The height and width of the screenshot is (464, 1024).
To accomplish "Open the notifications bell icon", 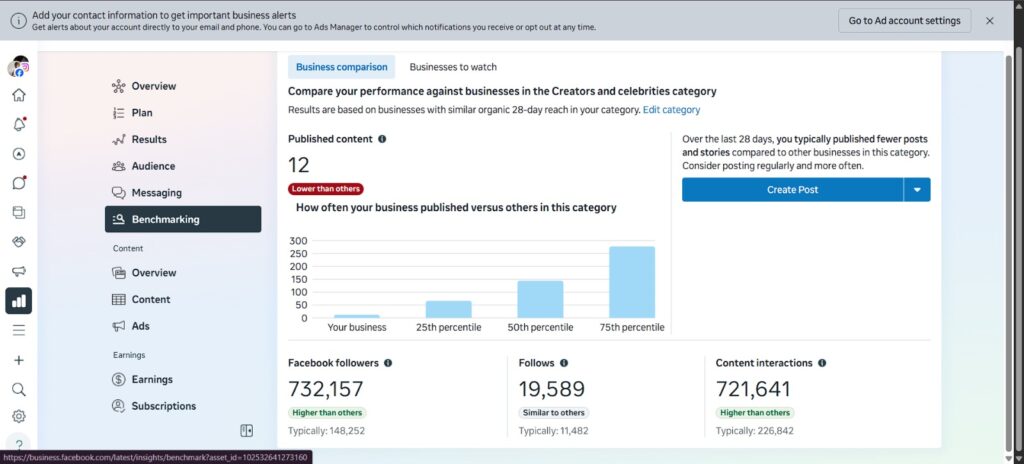I will pos(19,124).
